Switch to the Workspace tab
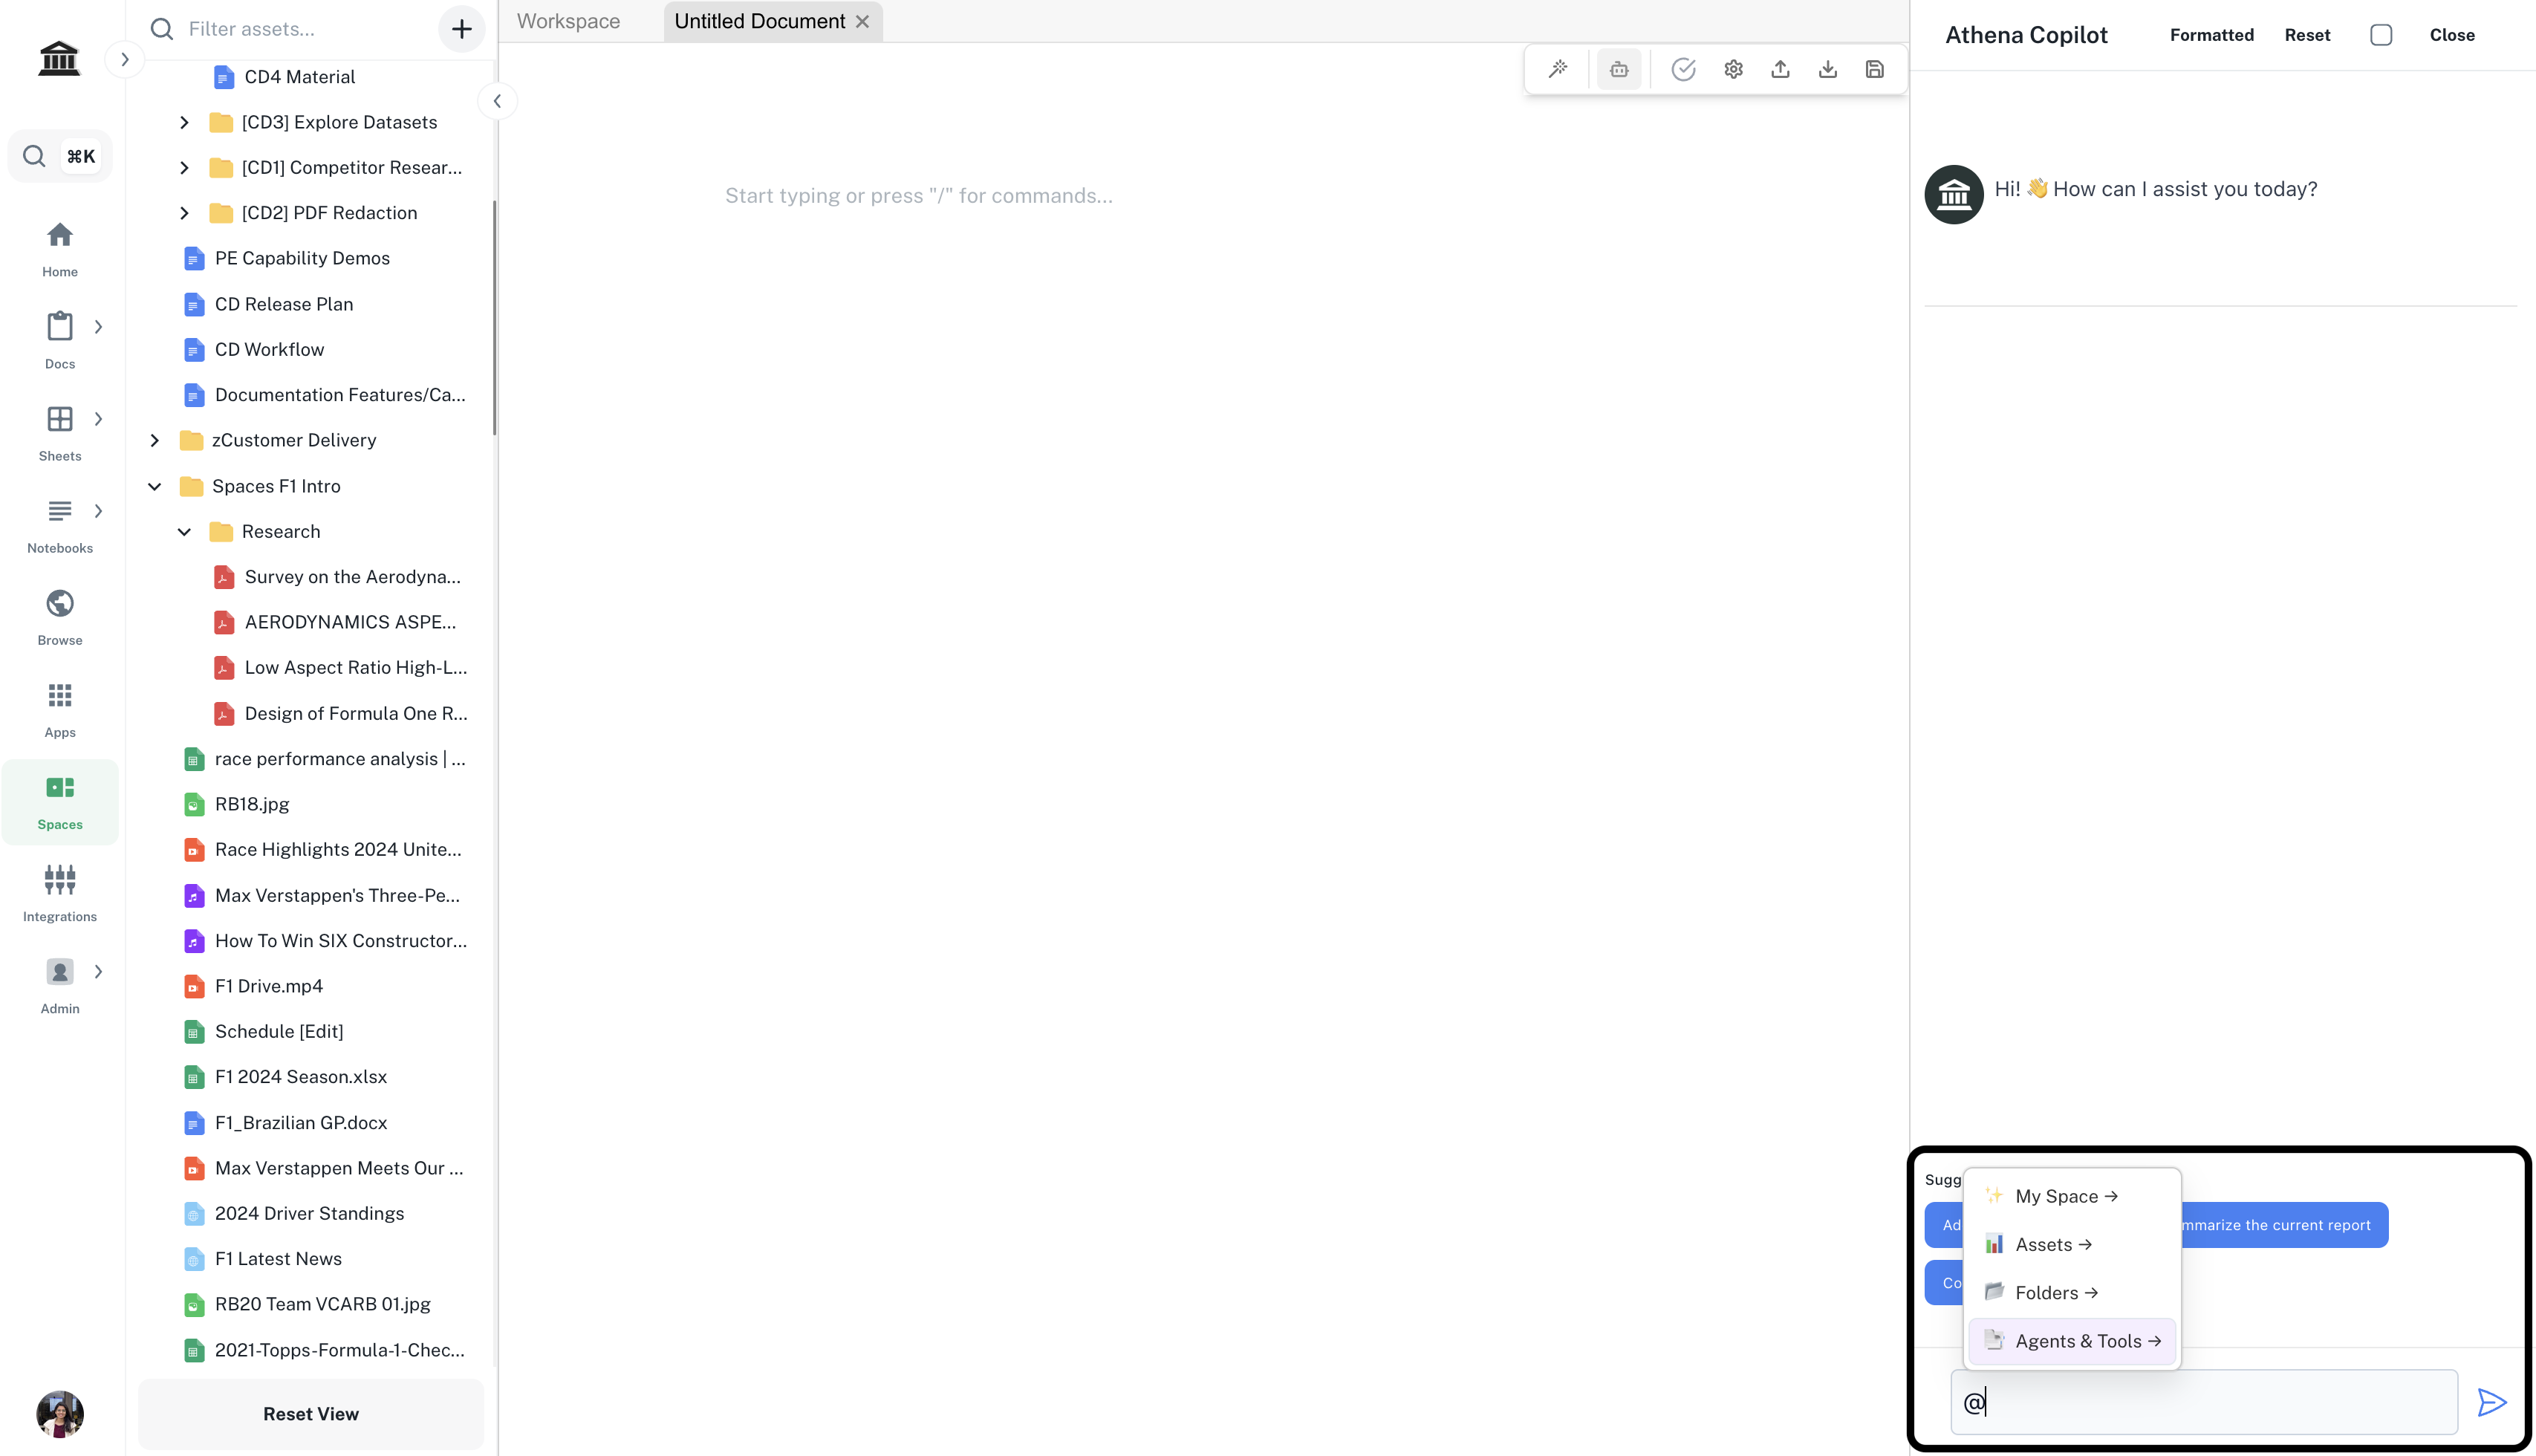The height and width of the screenshot is (1456, 2536). [568, 21]
